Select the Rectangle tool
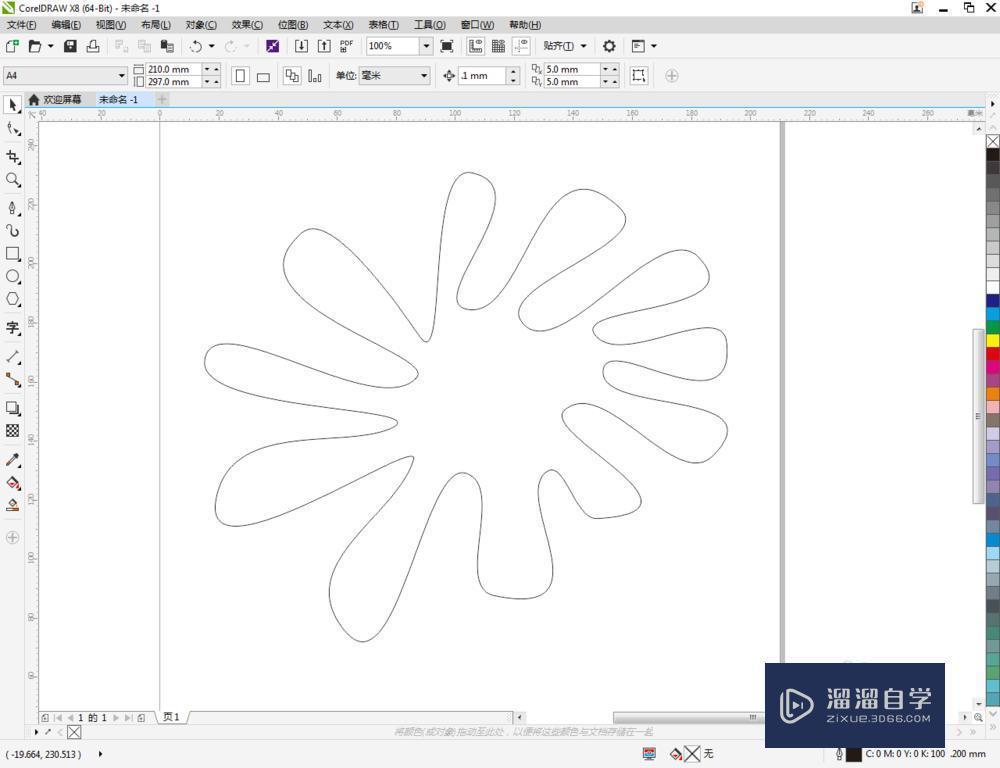Image resolution: width=1000 pixels, height=768 pixels. tap(13, 255)
